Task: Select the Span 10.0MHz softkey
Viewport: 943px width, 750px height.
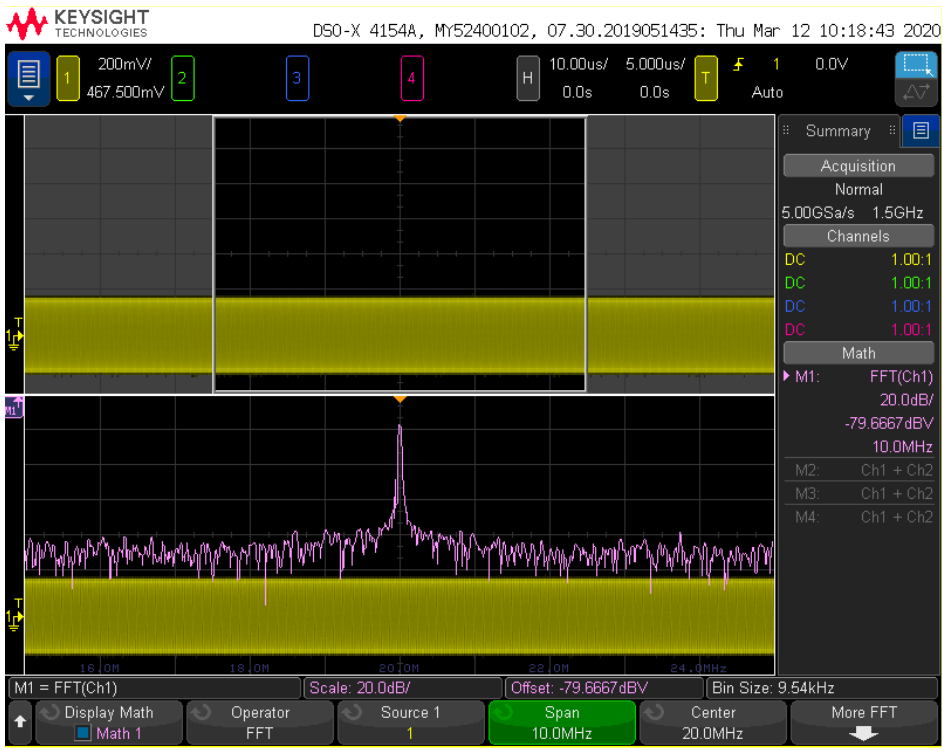Action: tap(561, 722)
